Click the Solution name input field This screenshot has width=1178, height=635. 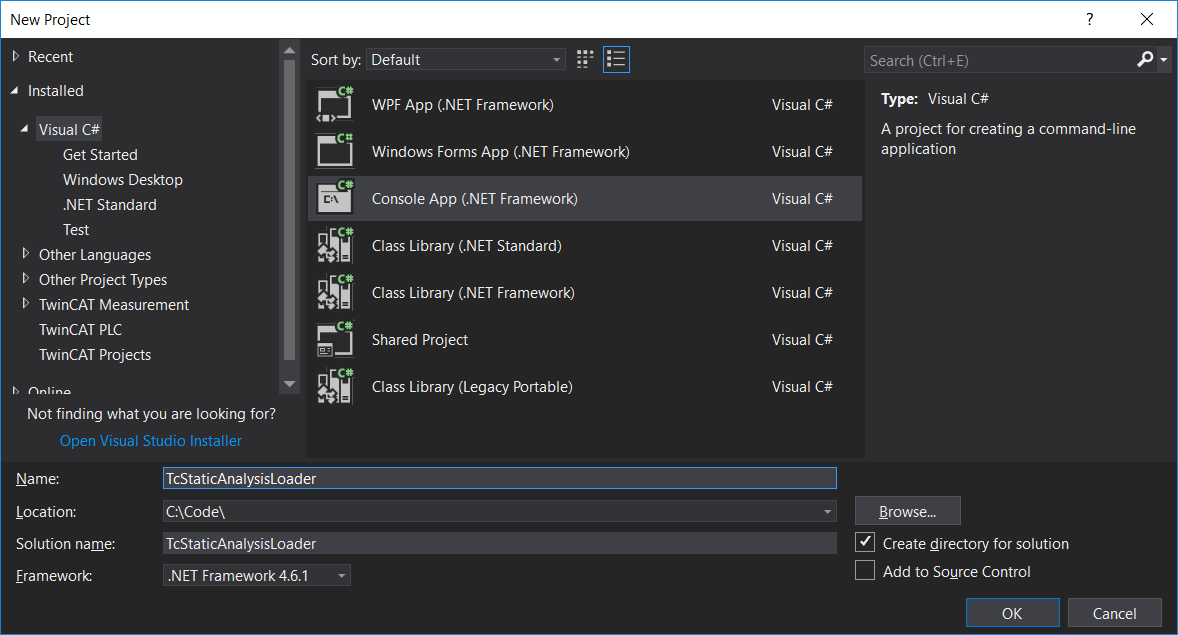pos(500,543)
